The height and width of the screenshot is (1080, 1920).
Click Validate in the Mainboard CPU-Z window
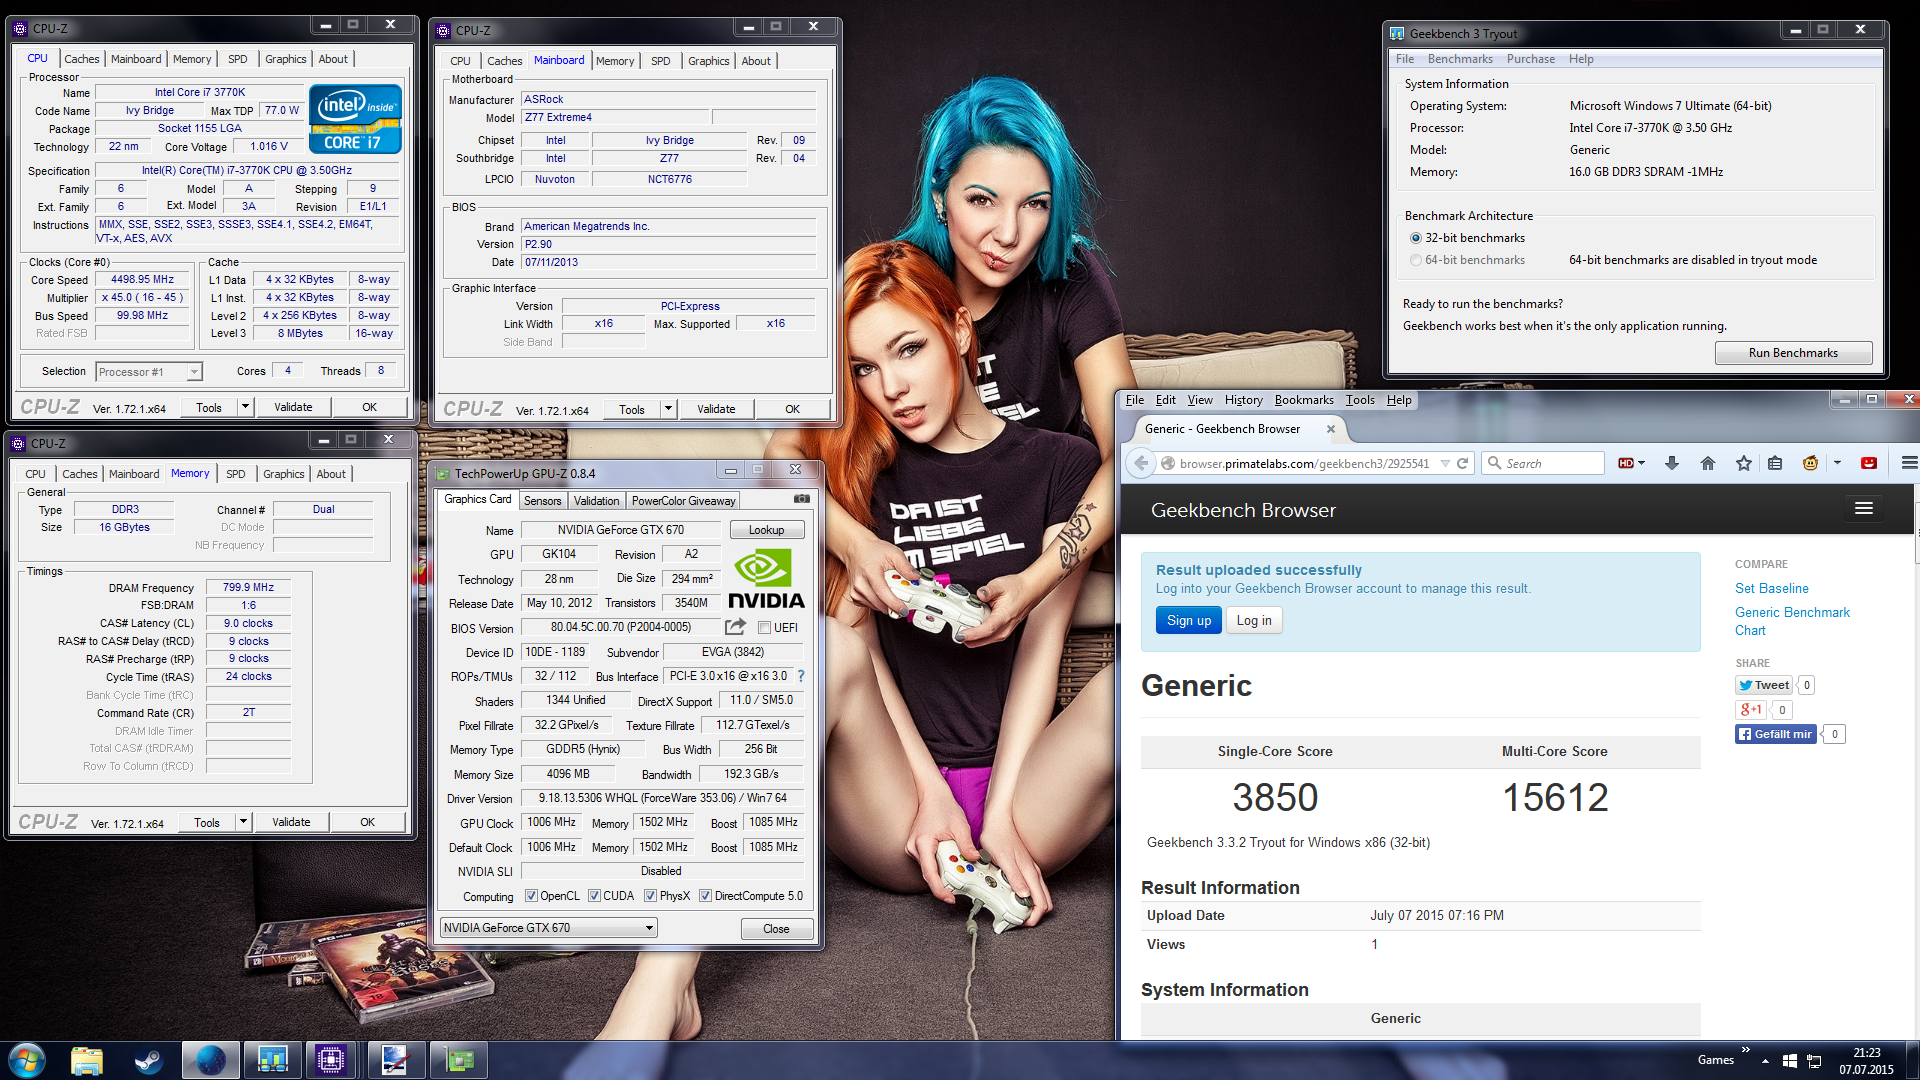click(x=716, y=409)
